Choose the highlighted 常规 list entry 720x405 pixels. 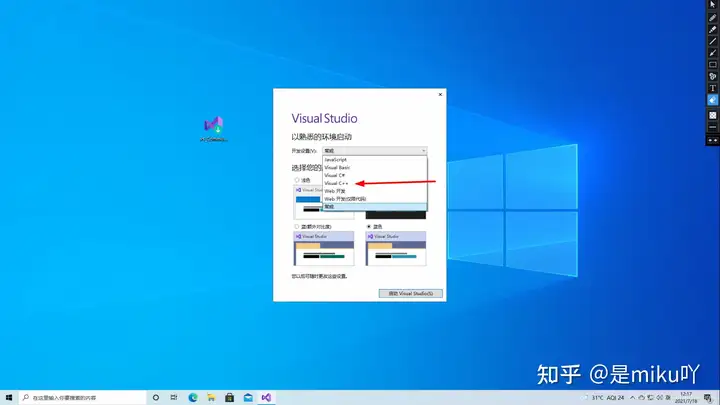tap(375, 207)
